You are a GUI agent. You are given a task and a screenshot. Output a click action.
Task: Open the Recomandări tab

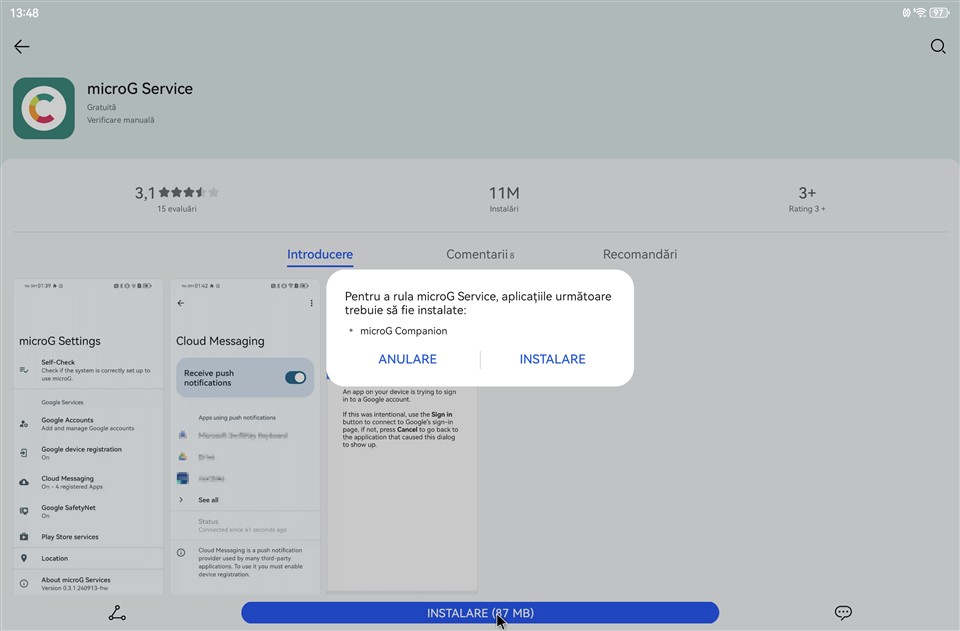tap(640, 254)
